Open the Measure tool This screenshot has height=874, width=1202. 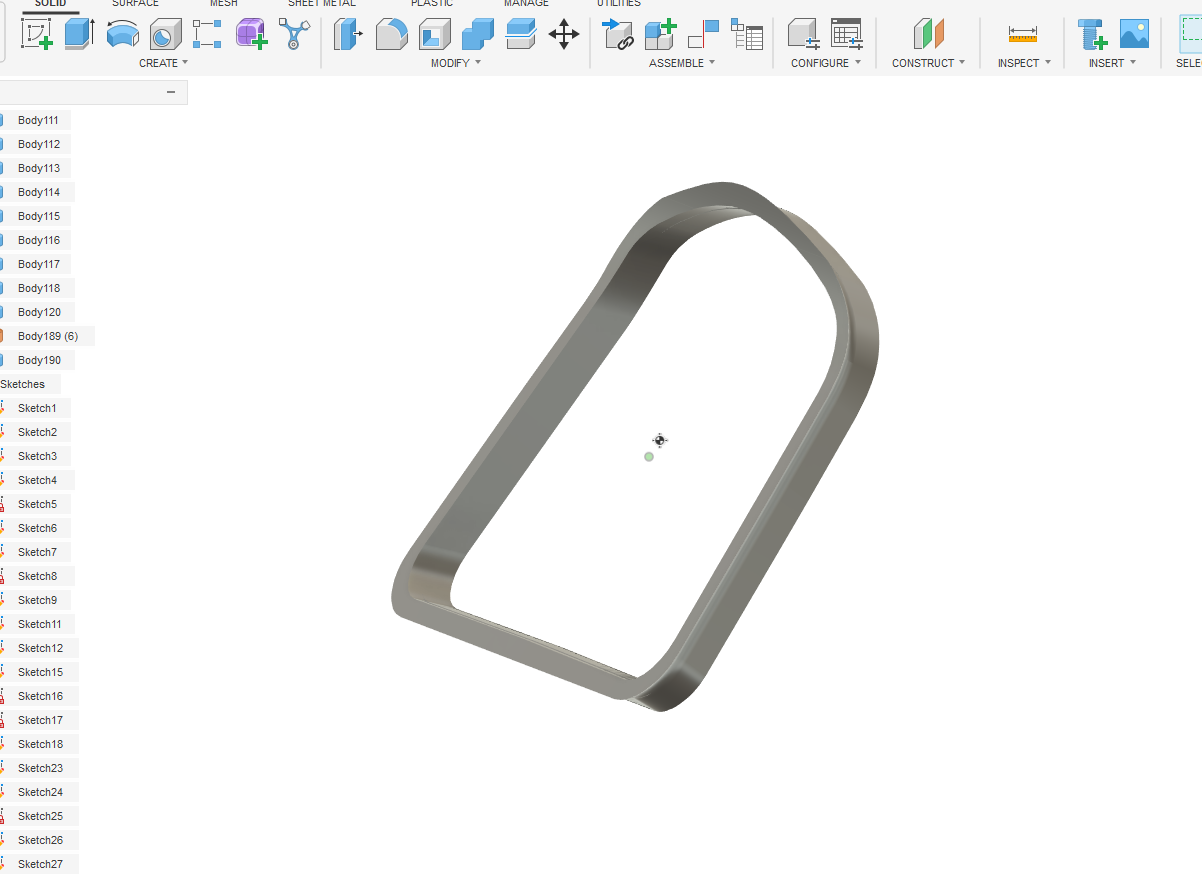point(1023,36)
